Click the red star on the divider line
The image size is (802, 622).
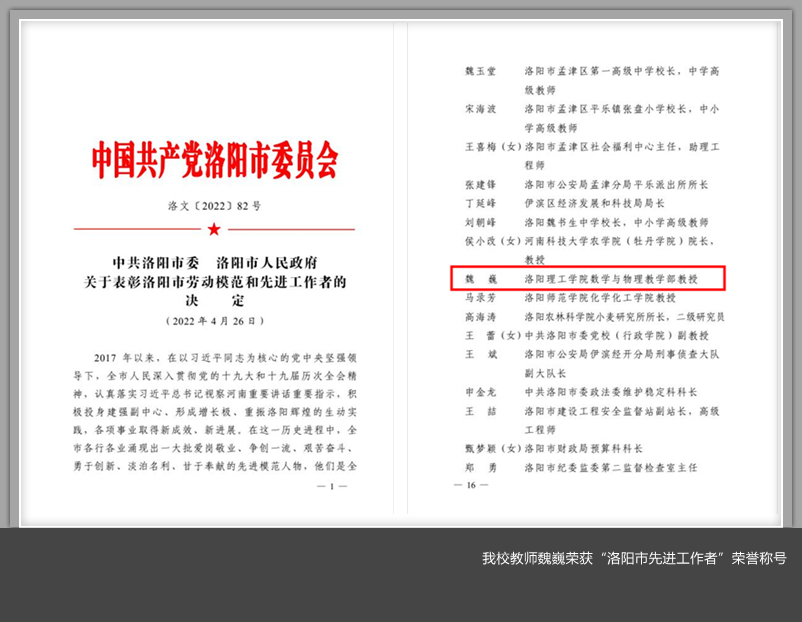(x=214, y=229)
